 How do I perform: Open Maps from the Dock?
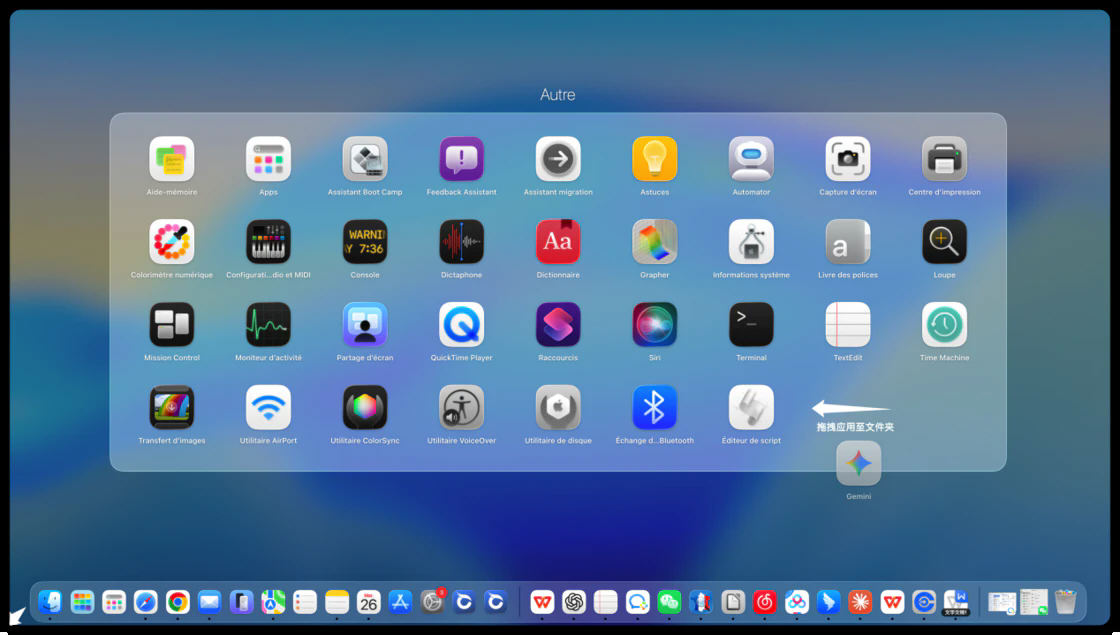(273, 602)
